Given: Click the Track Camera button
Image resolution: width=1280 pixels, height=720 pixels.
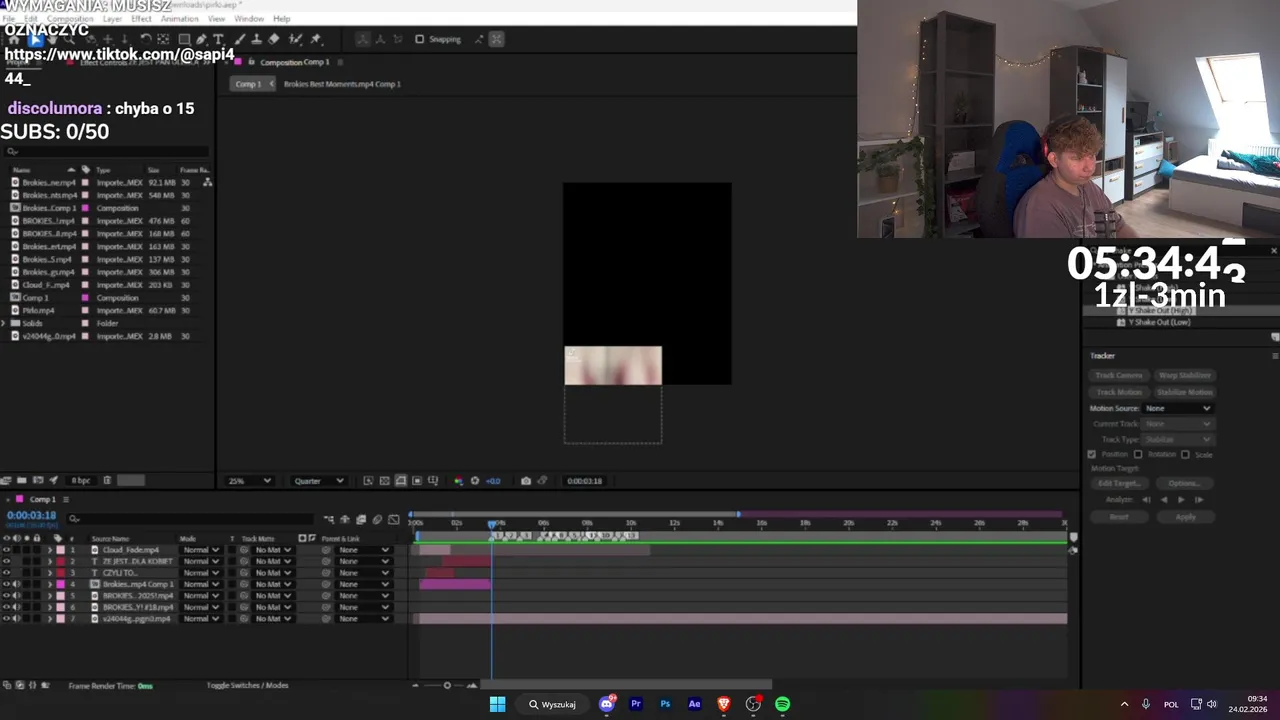Looking at the screenshot, I should coord(1119,375).
